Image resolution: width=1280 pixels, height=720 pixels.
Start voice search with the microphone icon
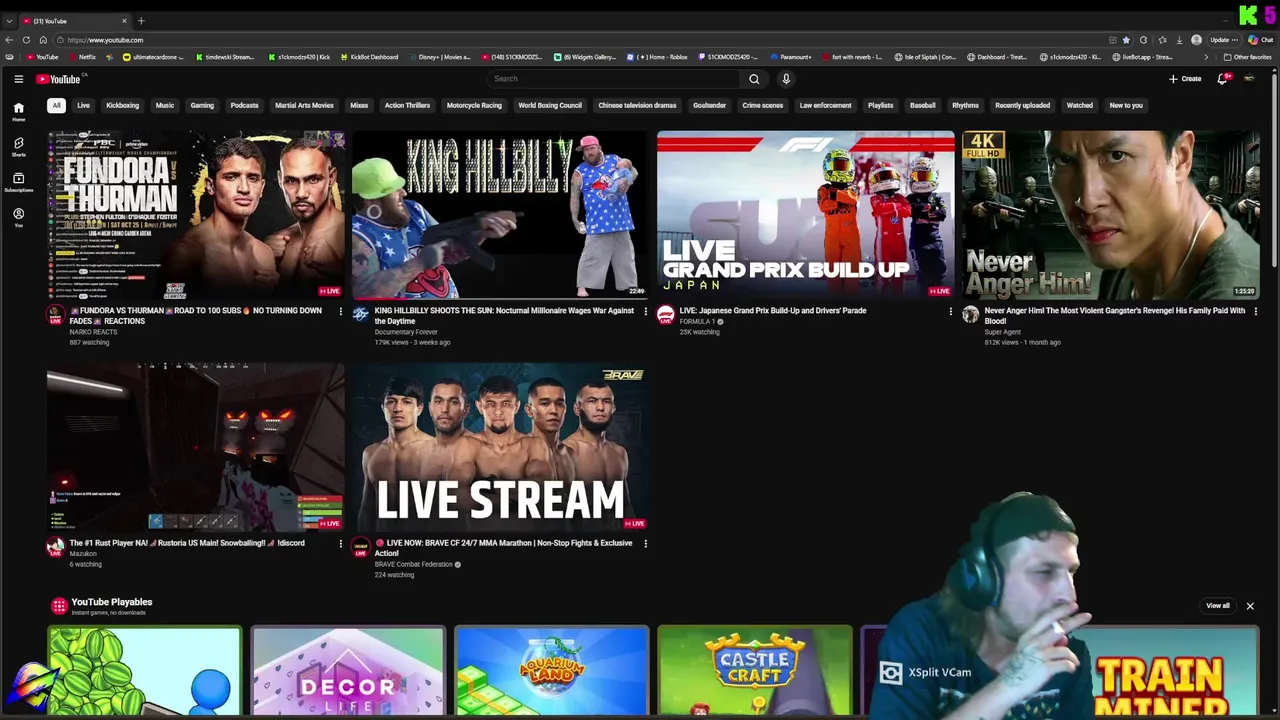[x=786, y=79]
